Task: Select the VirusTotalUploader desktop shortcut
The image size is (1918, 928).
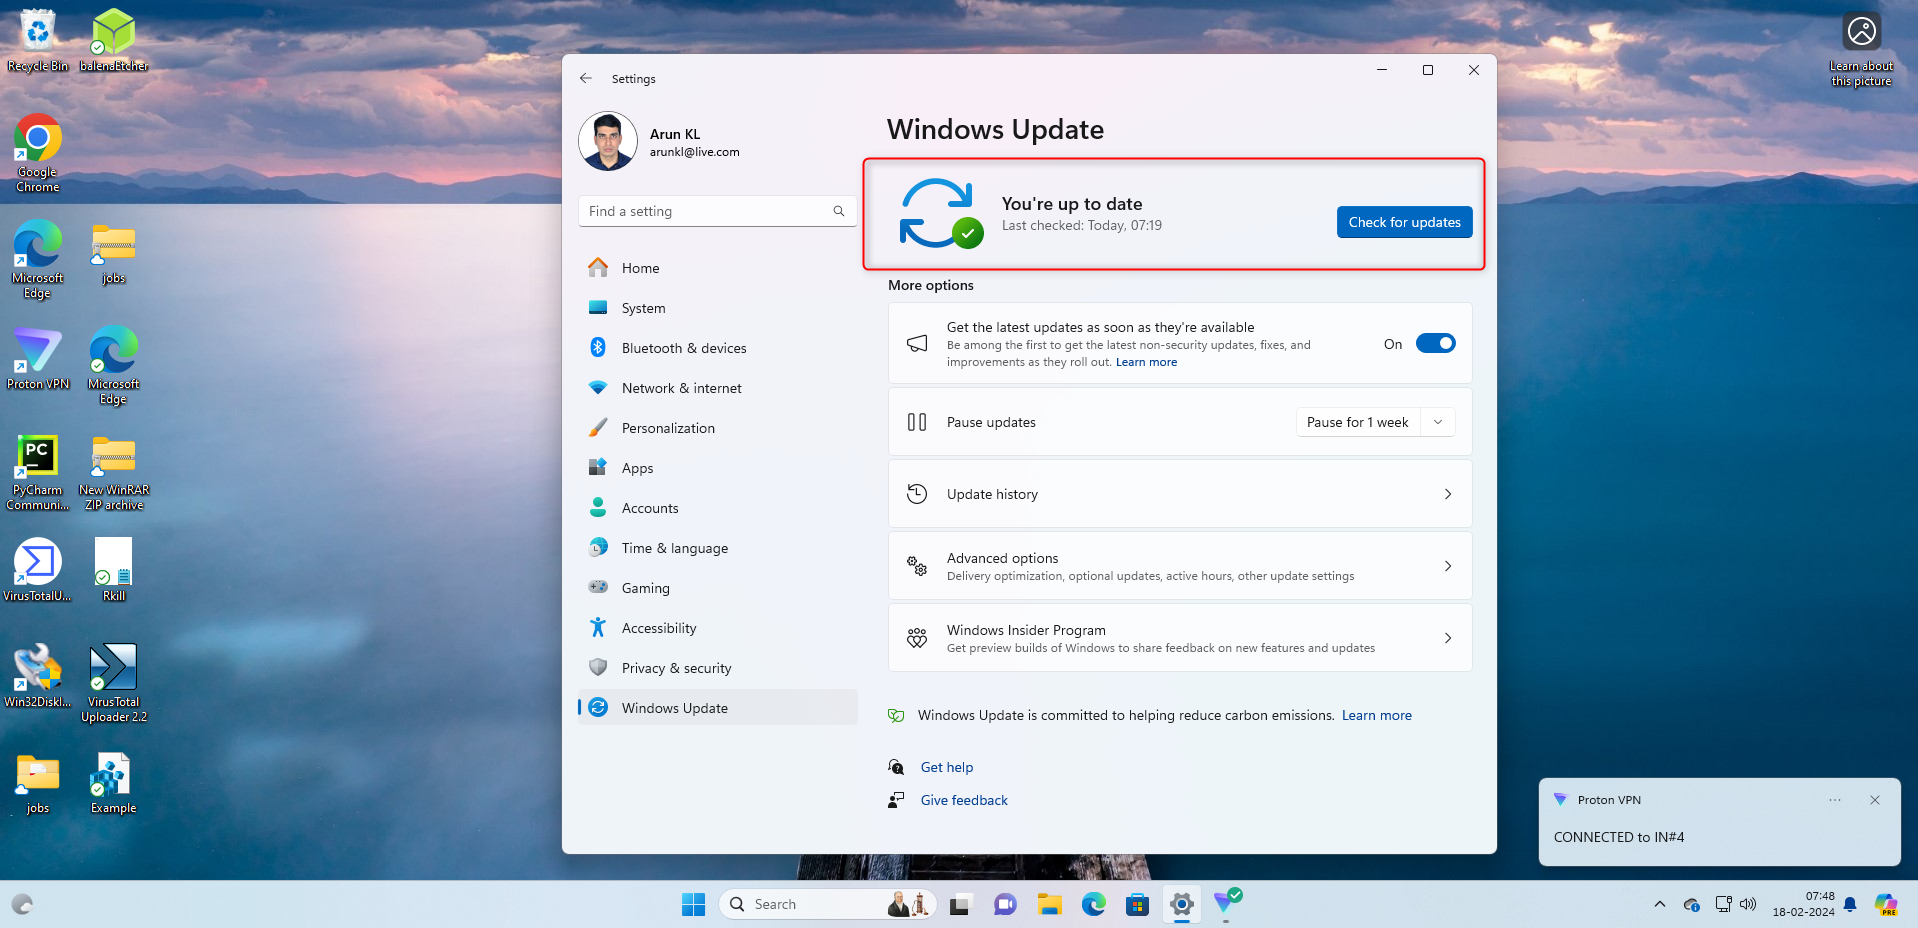Action: coord(38,570)
